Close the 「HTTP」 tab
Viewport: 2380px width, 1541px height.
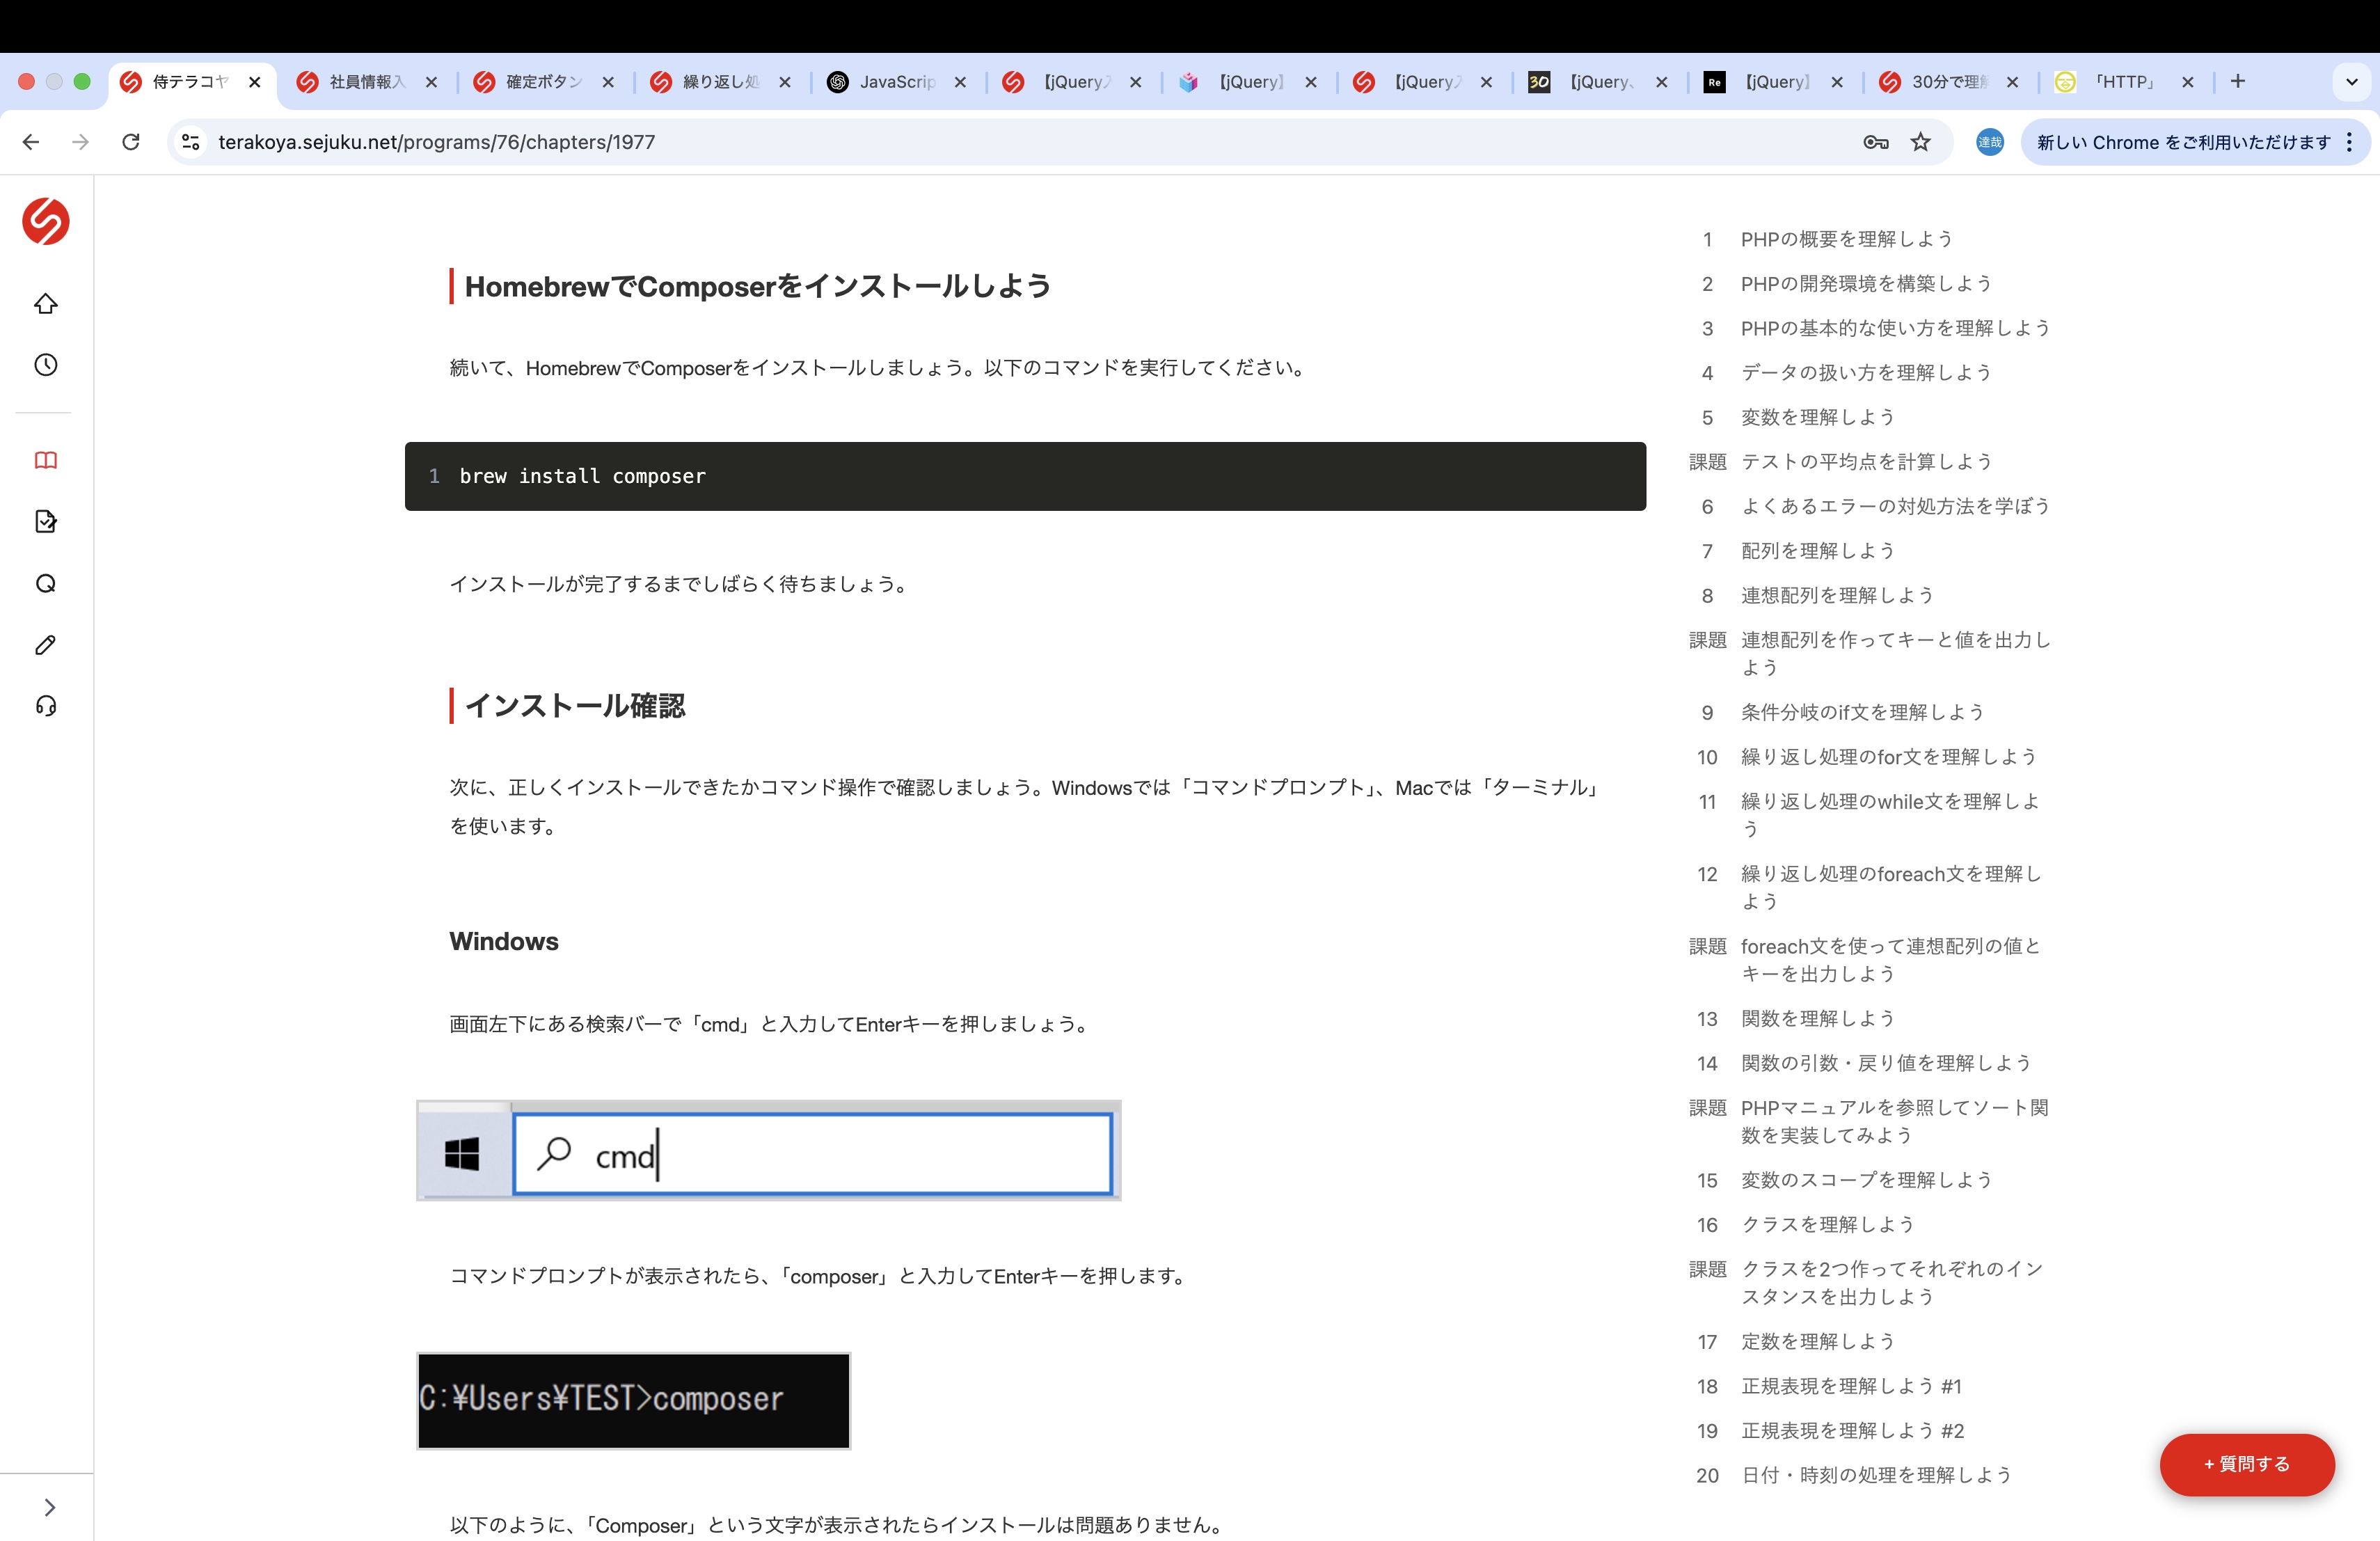pos(2187,82)
